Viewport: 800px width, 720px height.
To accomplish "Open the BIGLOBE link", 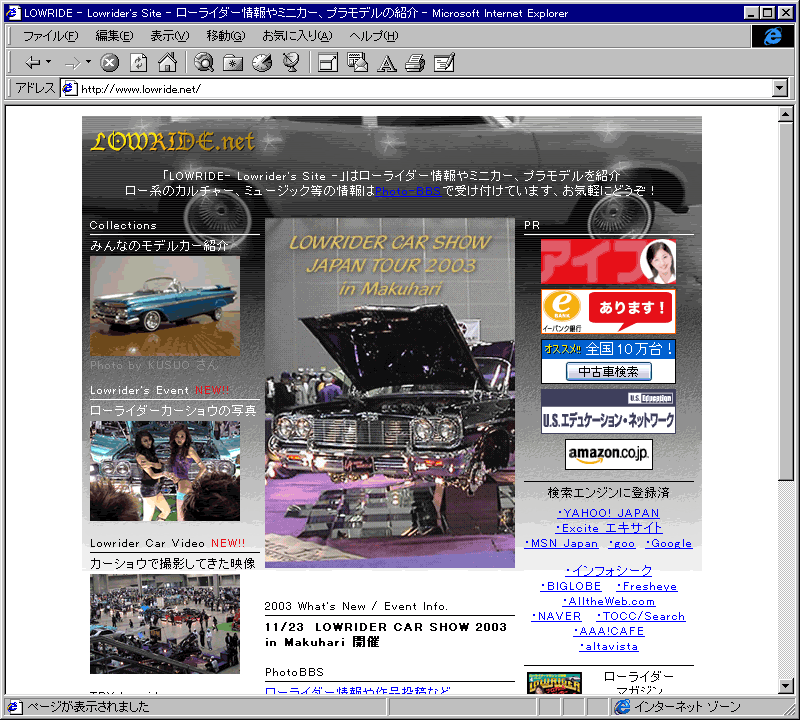I will click(x=571, y=586).
